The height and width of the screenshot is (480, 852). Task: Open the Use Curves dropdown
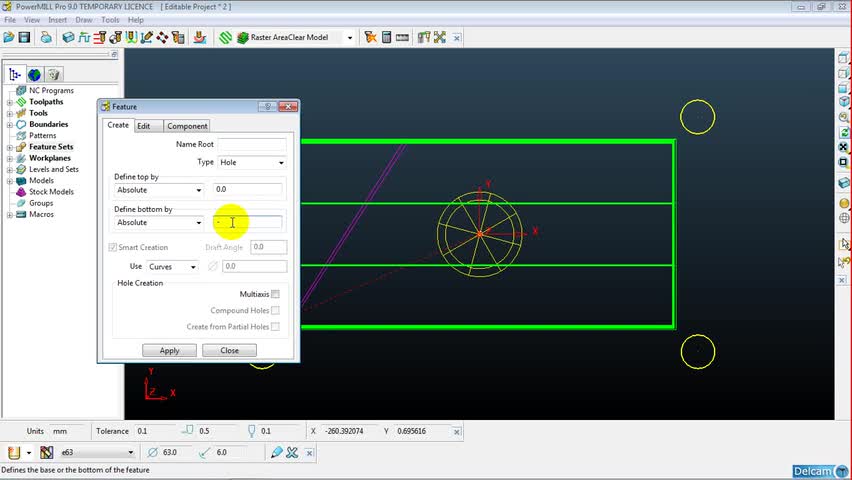click(172, 267)
